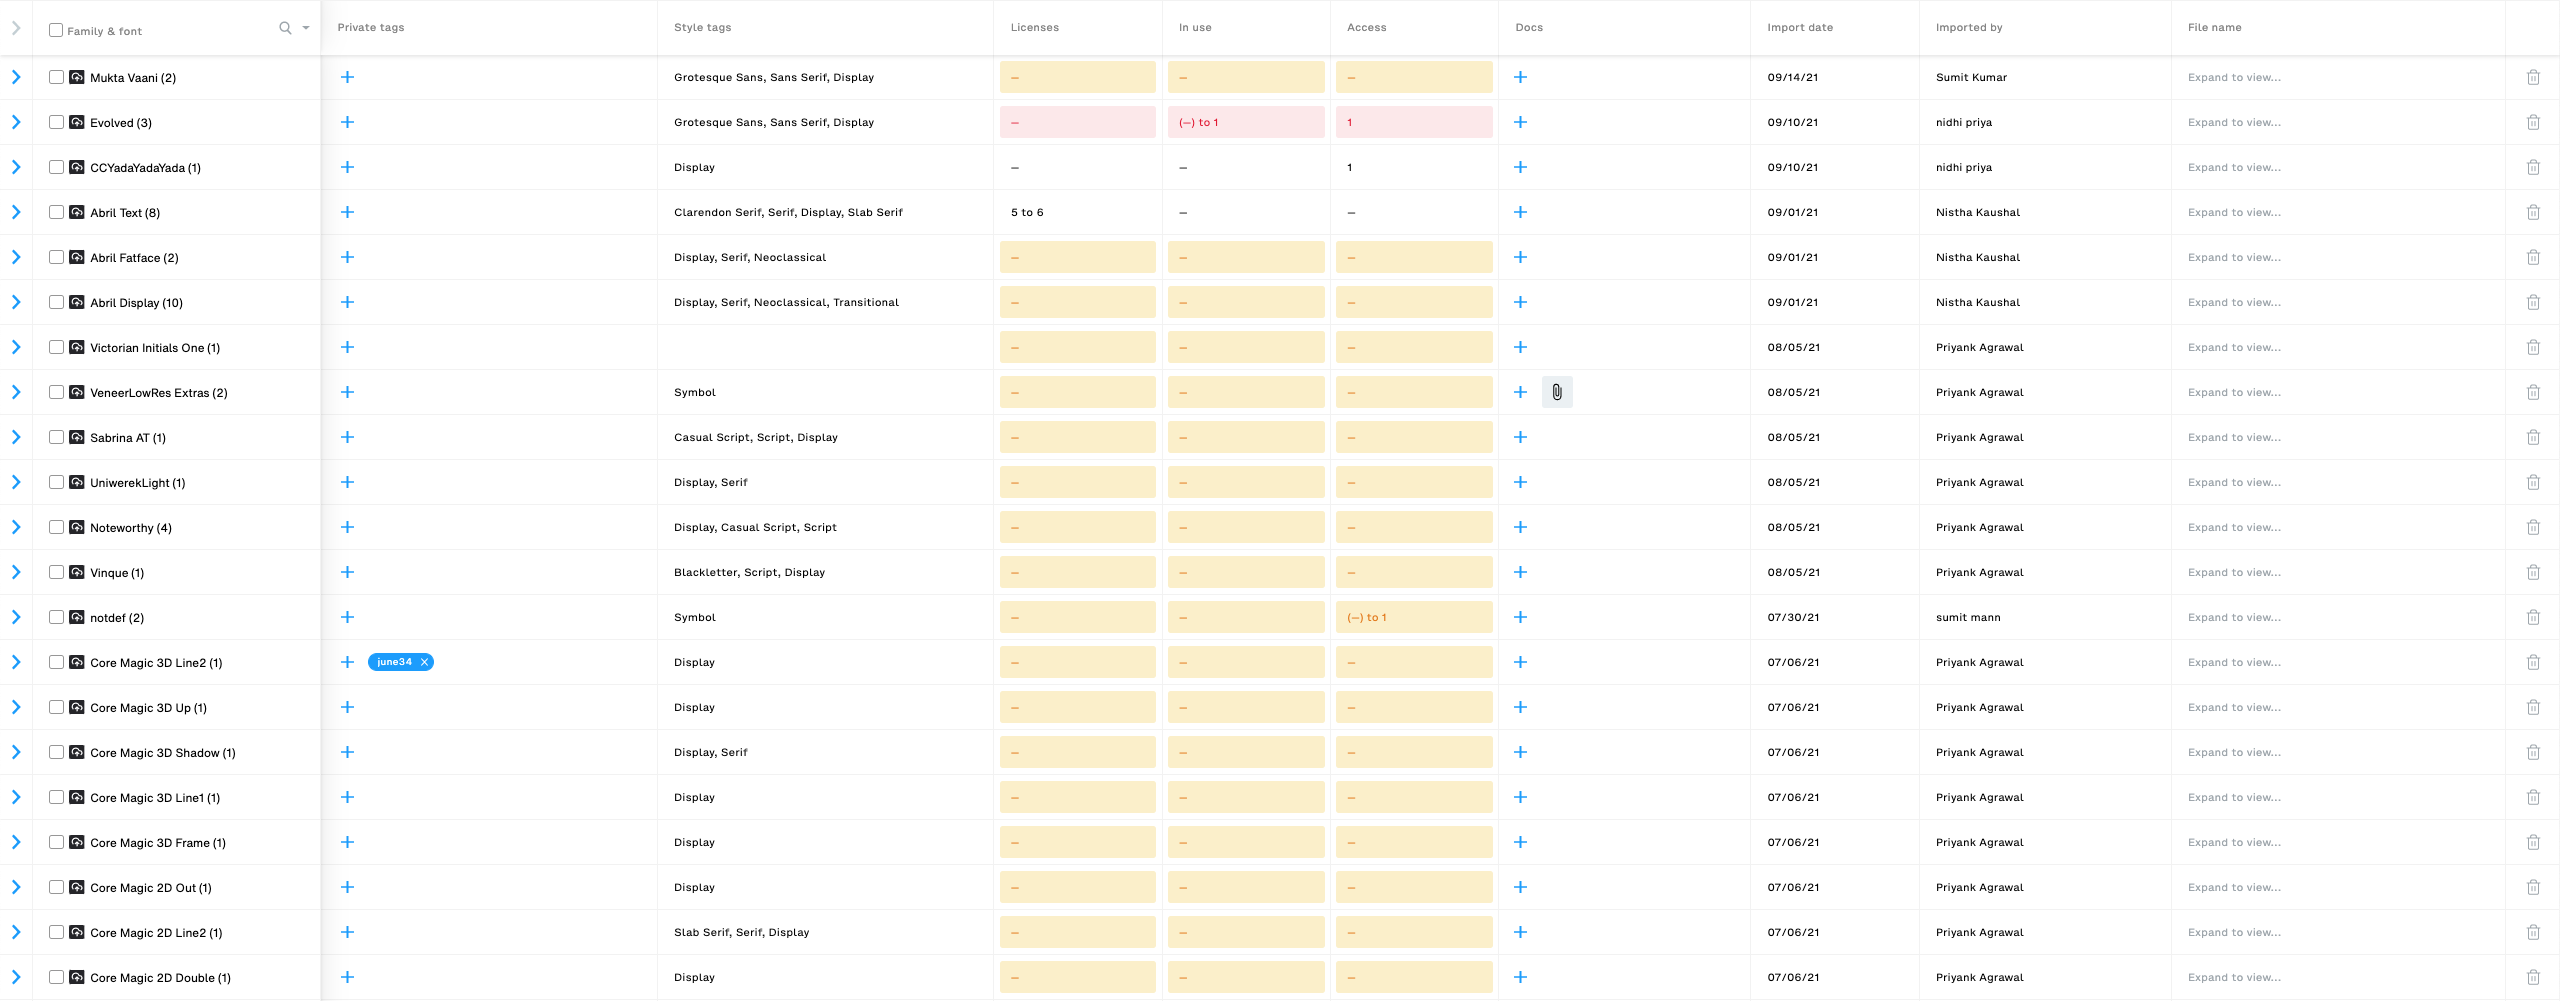The height and width of the screenshot is (1001, 2560).
Task: Open attachment paperclip on VeneerLowRes Extras
Action: (1557, 392)
